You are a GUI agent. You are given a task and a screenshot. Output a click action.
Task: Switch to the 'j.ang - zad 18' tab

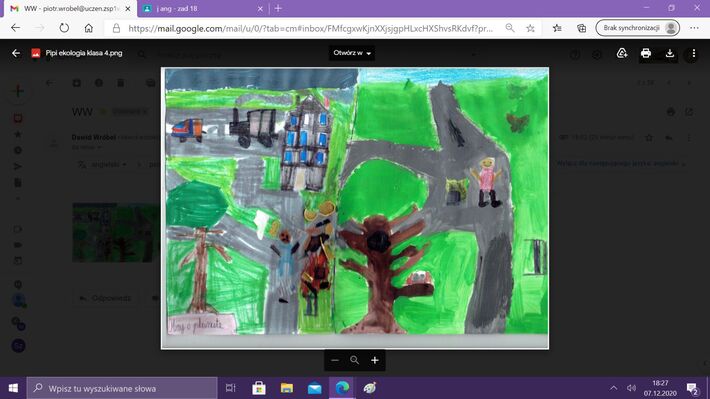(203, 9)
